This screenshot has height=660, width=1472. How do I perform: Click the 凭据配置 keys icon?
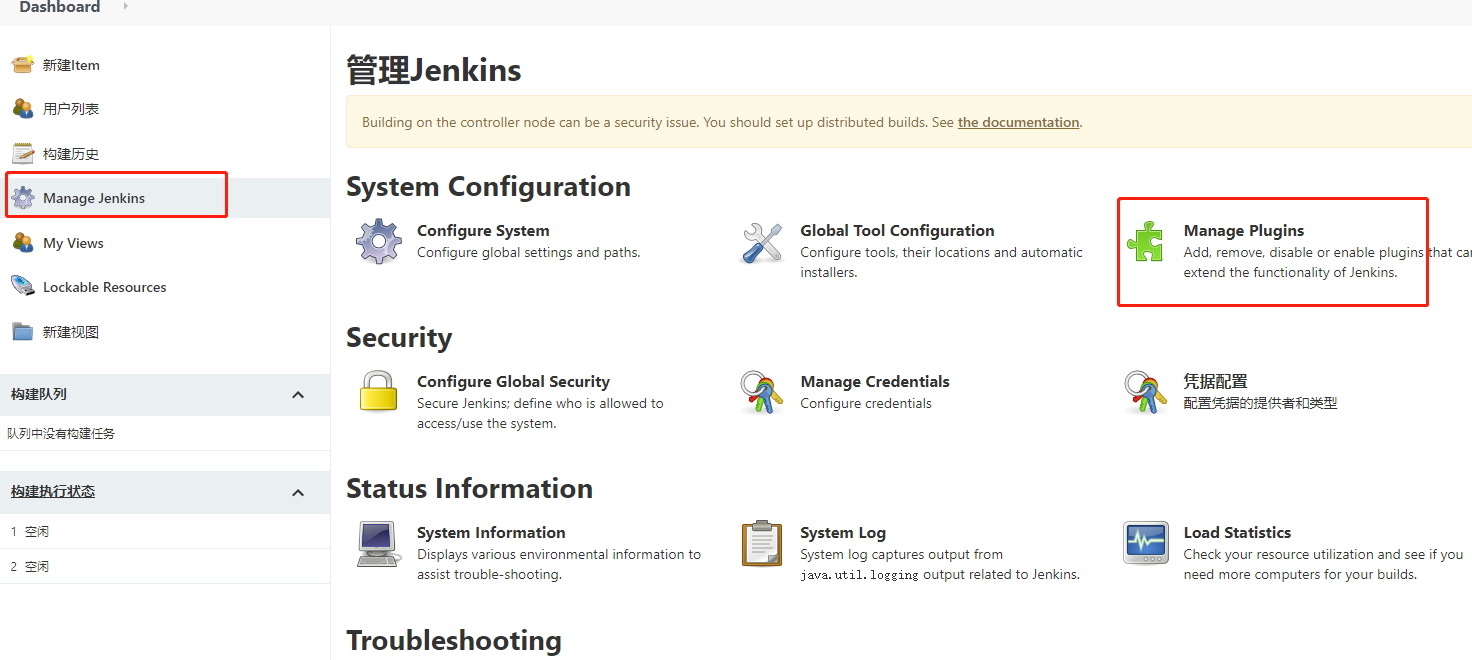[x=1146, y=392]
